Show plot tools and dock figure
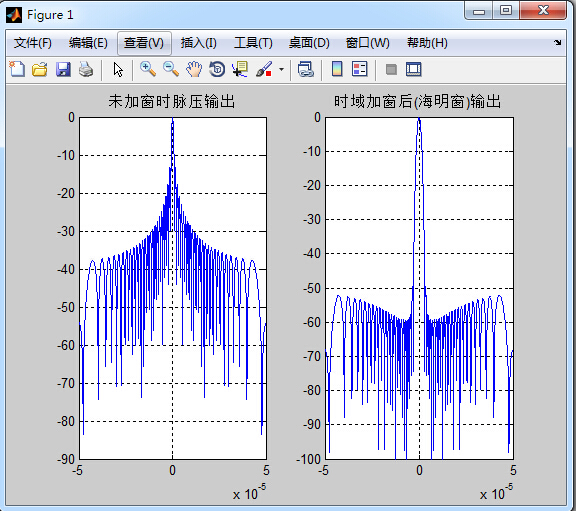 click(x=414, y=69)
